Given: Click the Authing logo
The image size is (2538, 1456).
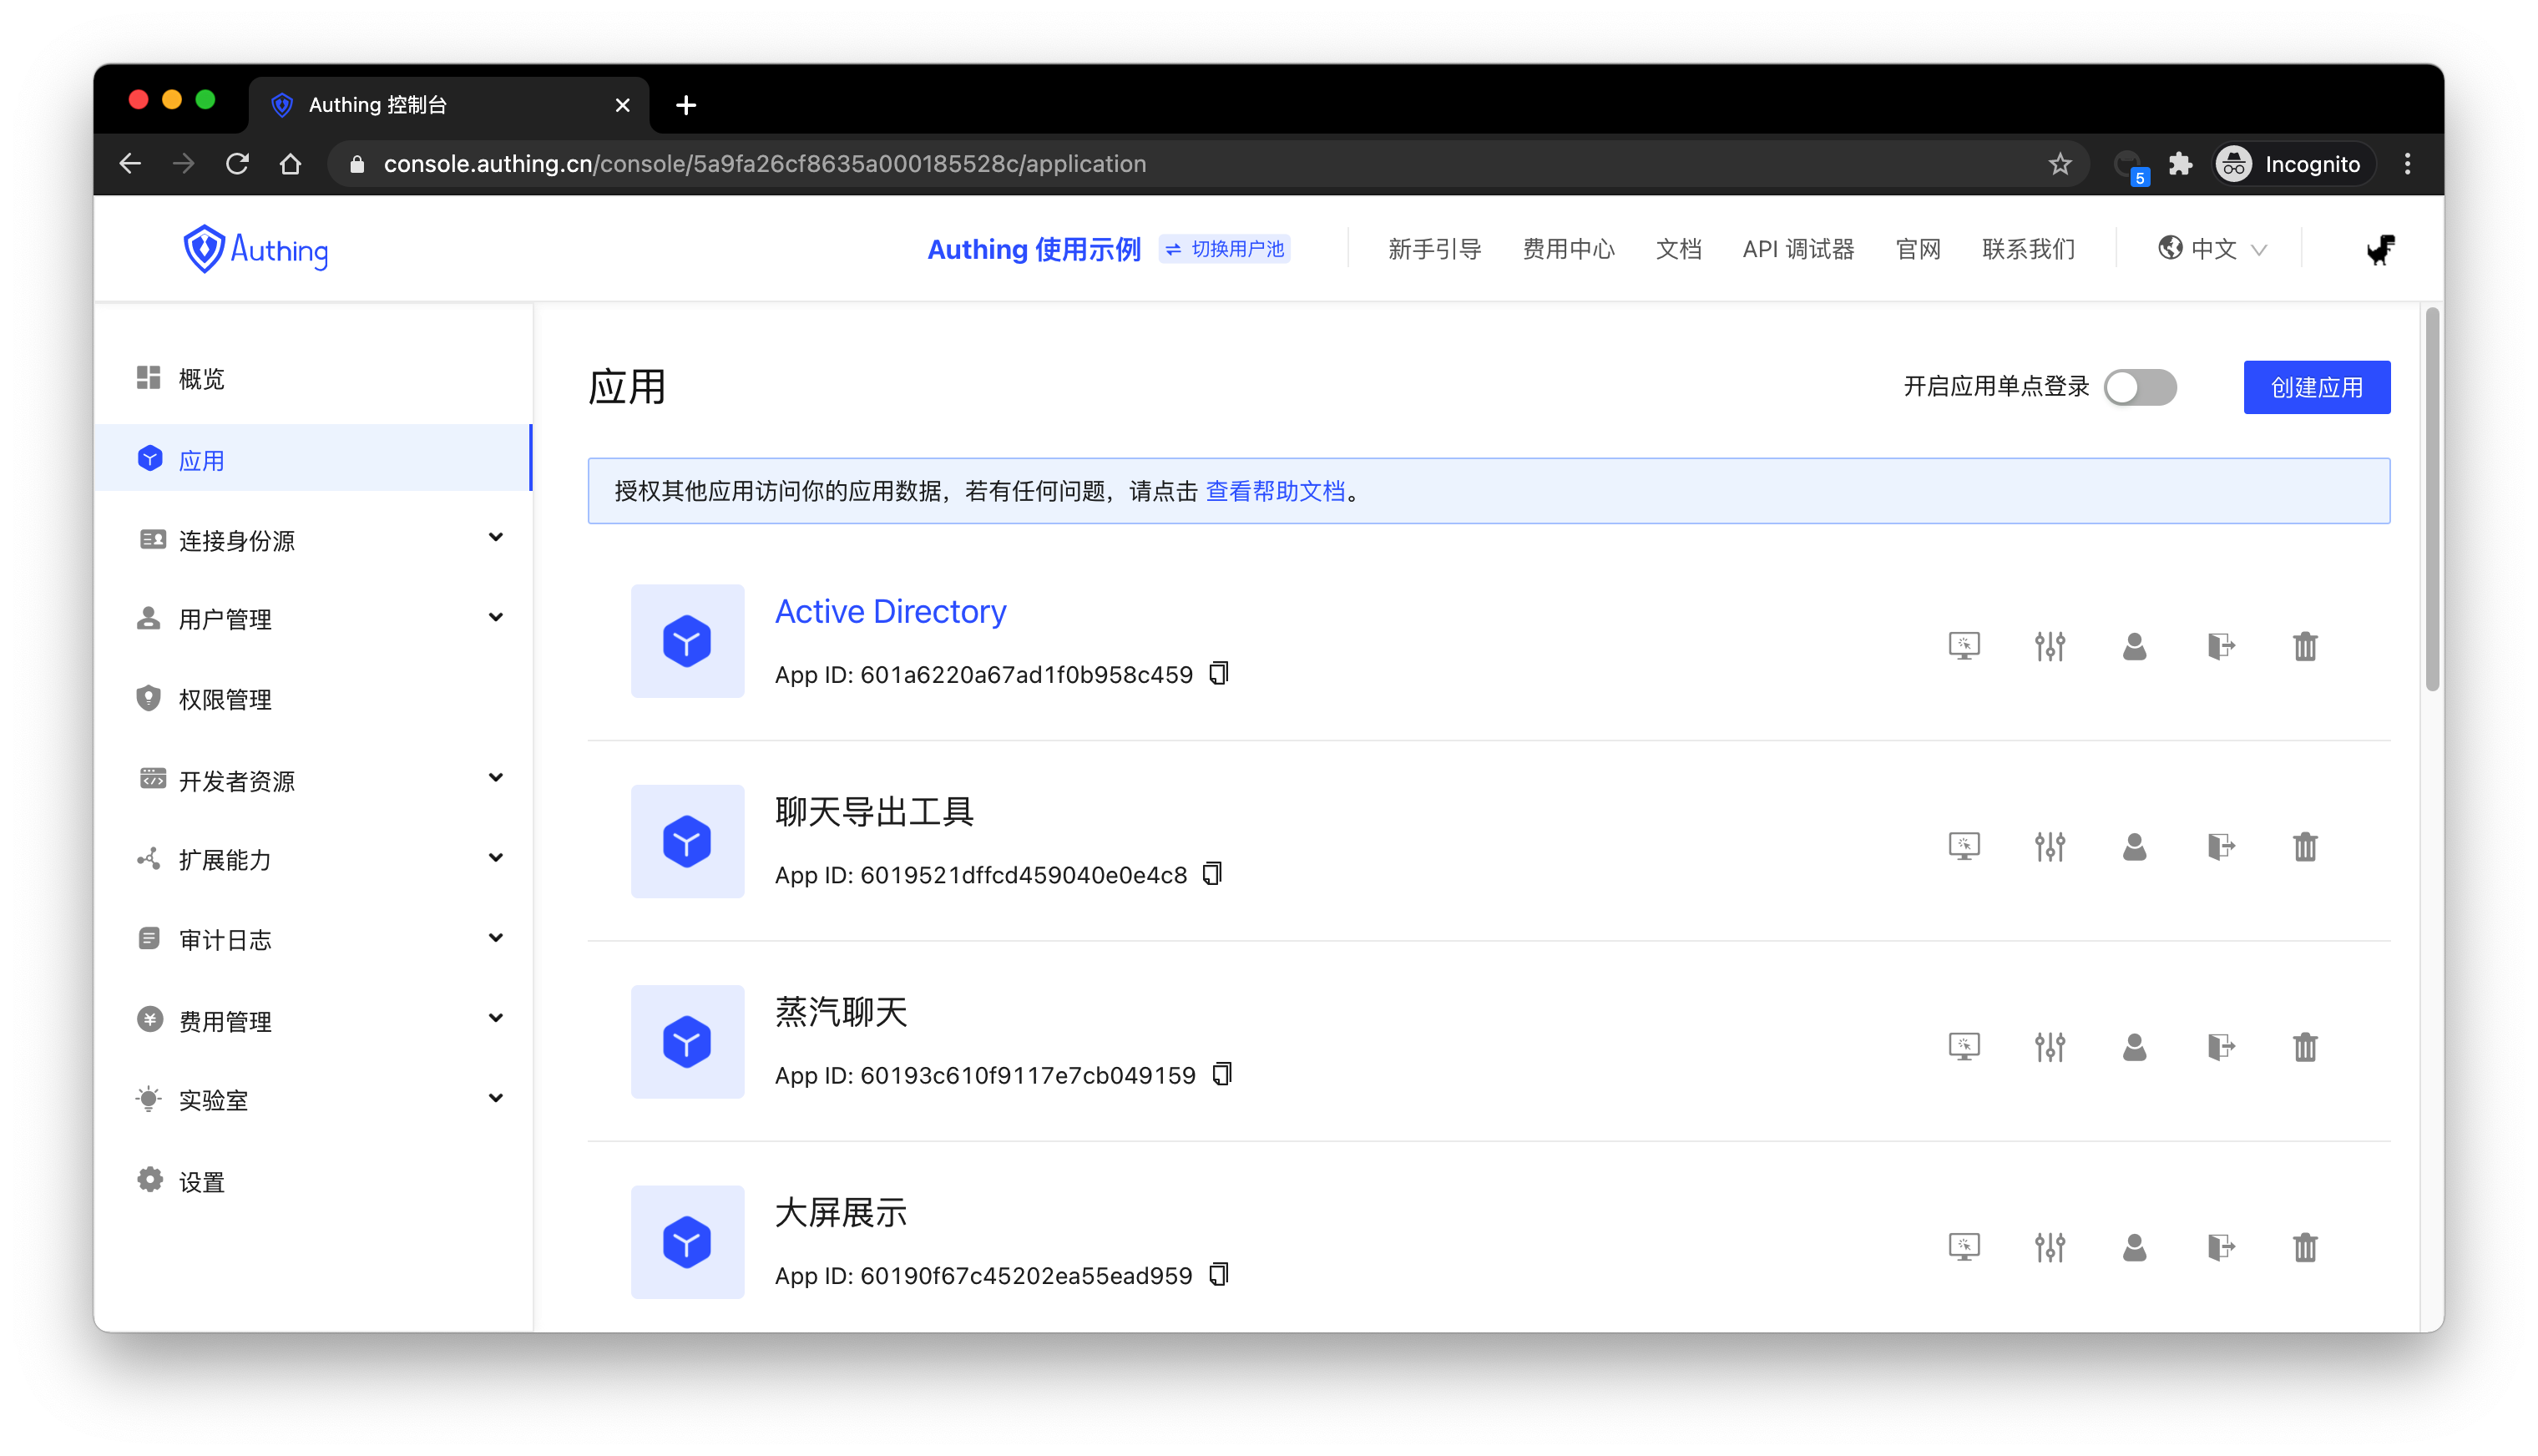Looking at the screenshot, I should (x=255, y=249).
